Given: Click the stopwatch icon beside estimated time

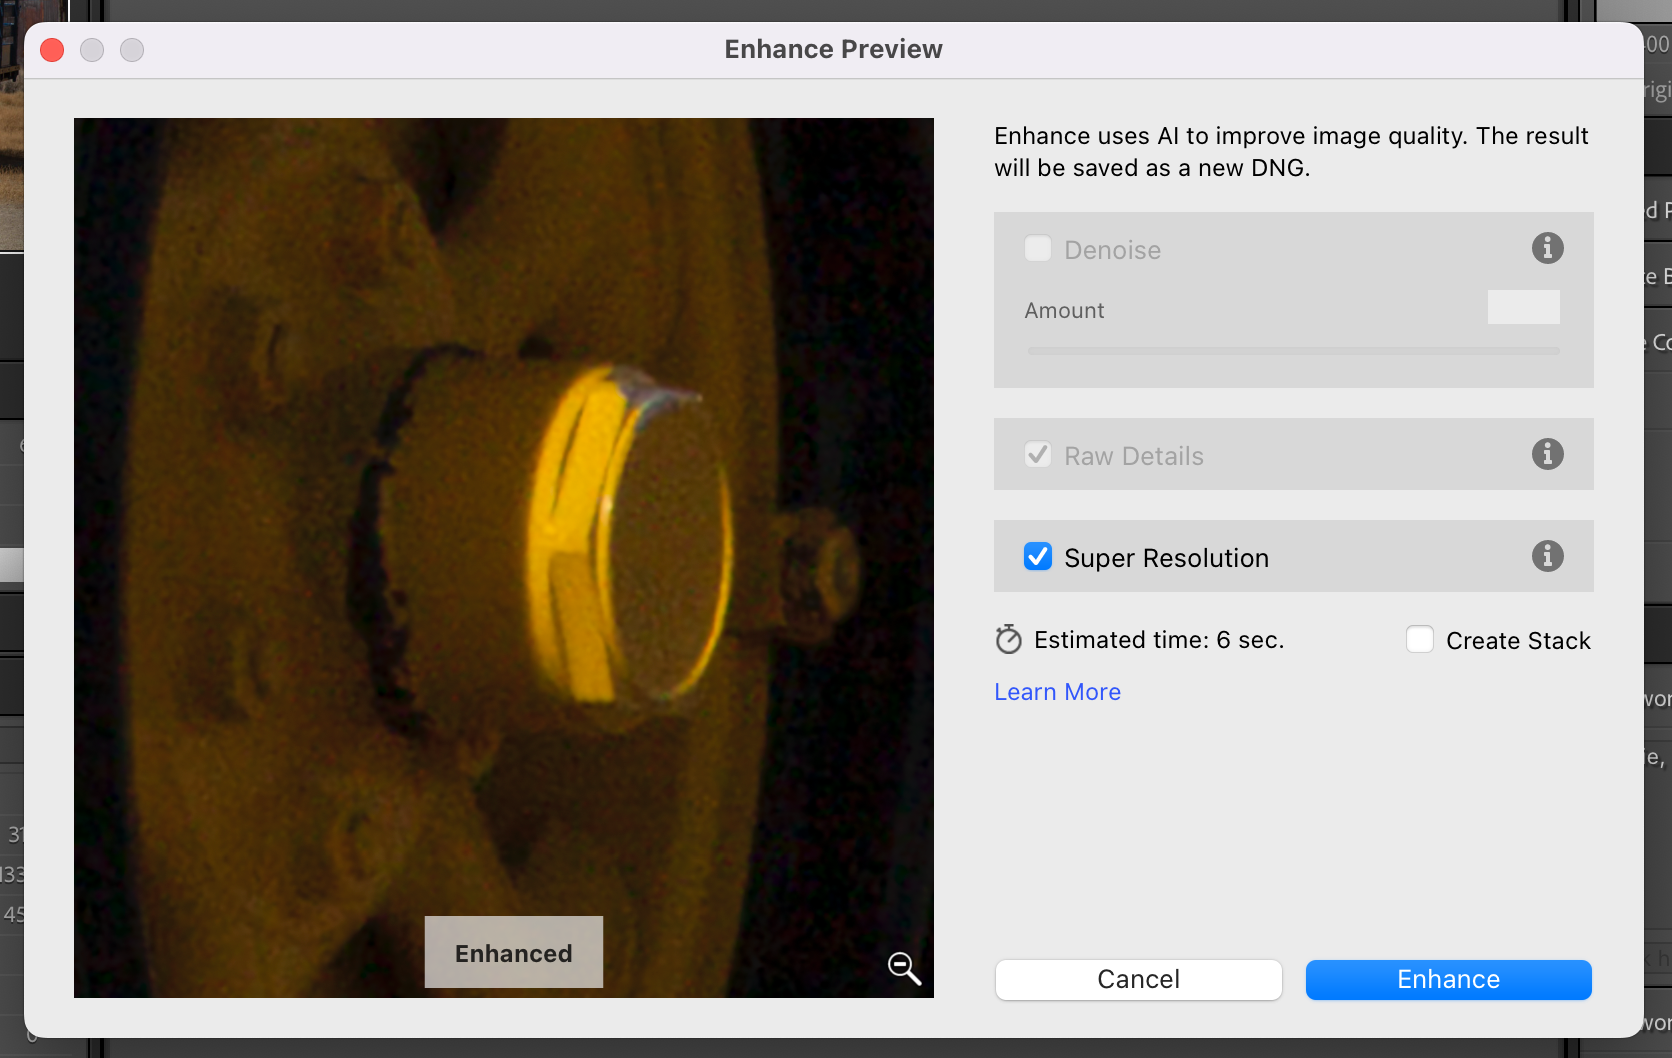Looking at the screenshot, I should click(x=1009, y=639).
